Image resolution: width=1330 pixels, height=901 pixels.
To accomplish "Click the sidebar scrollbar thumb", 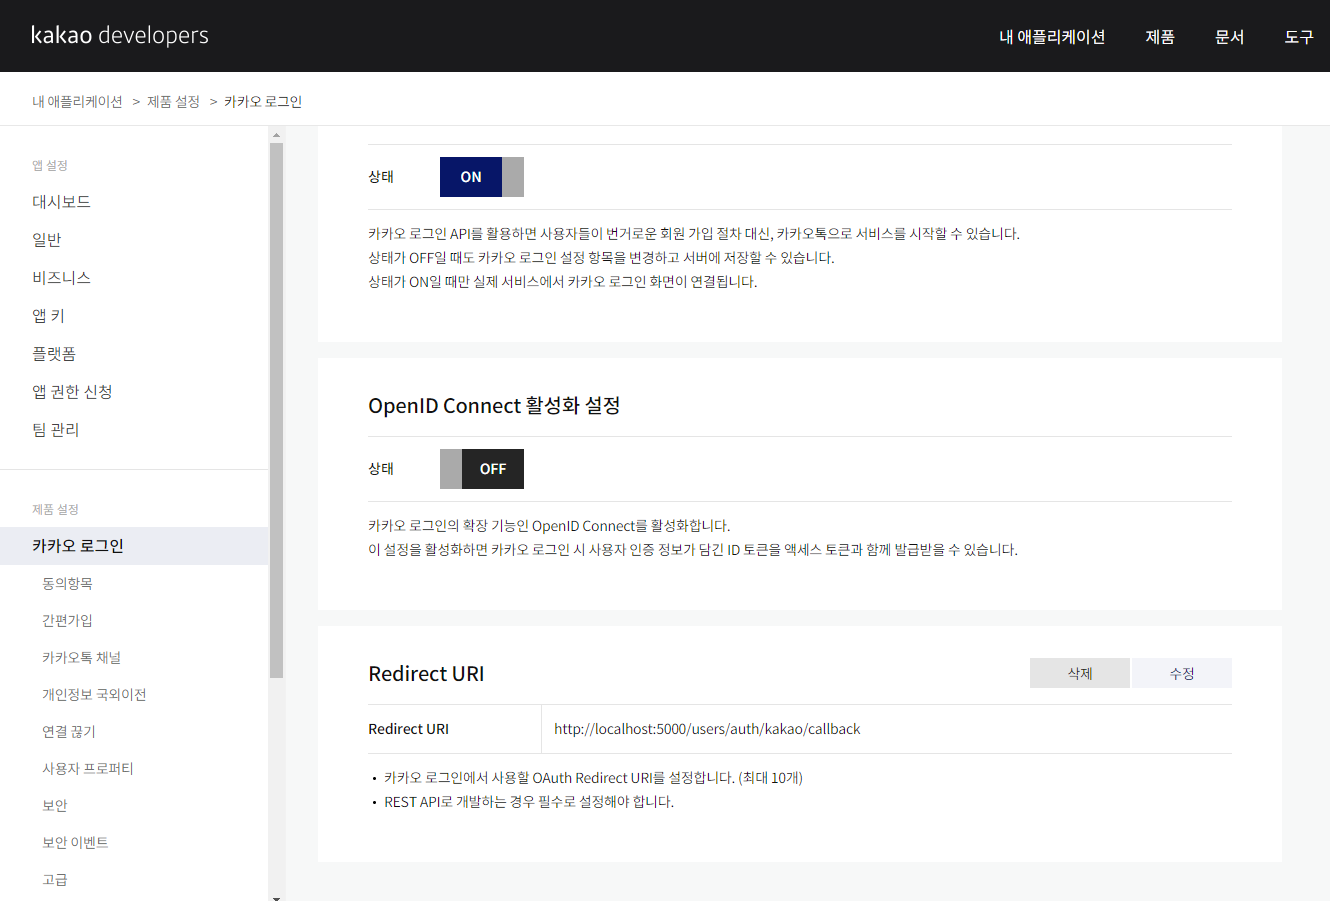I will pyautogui.click(x=277, y=411).
